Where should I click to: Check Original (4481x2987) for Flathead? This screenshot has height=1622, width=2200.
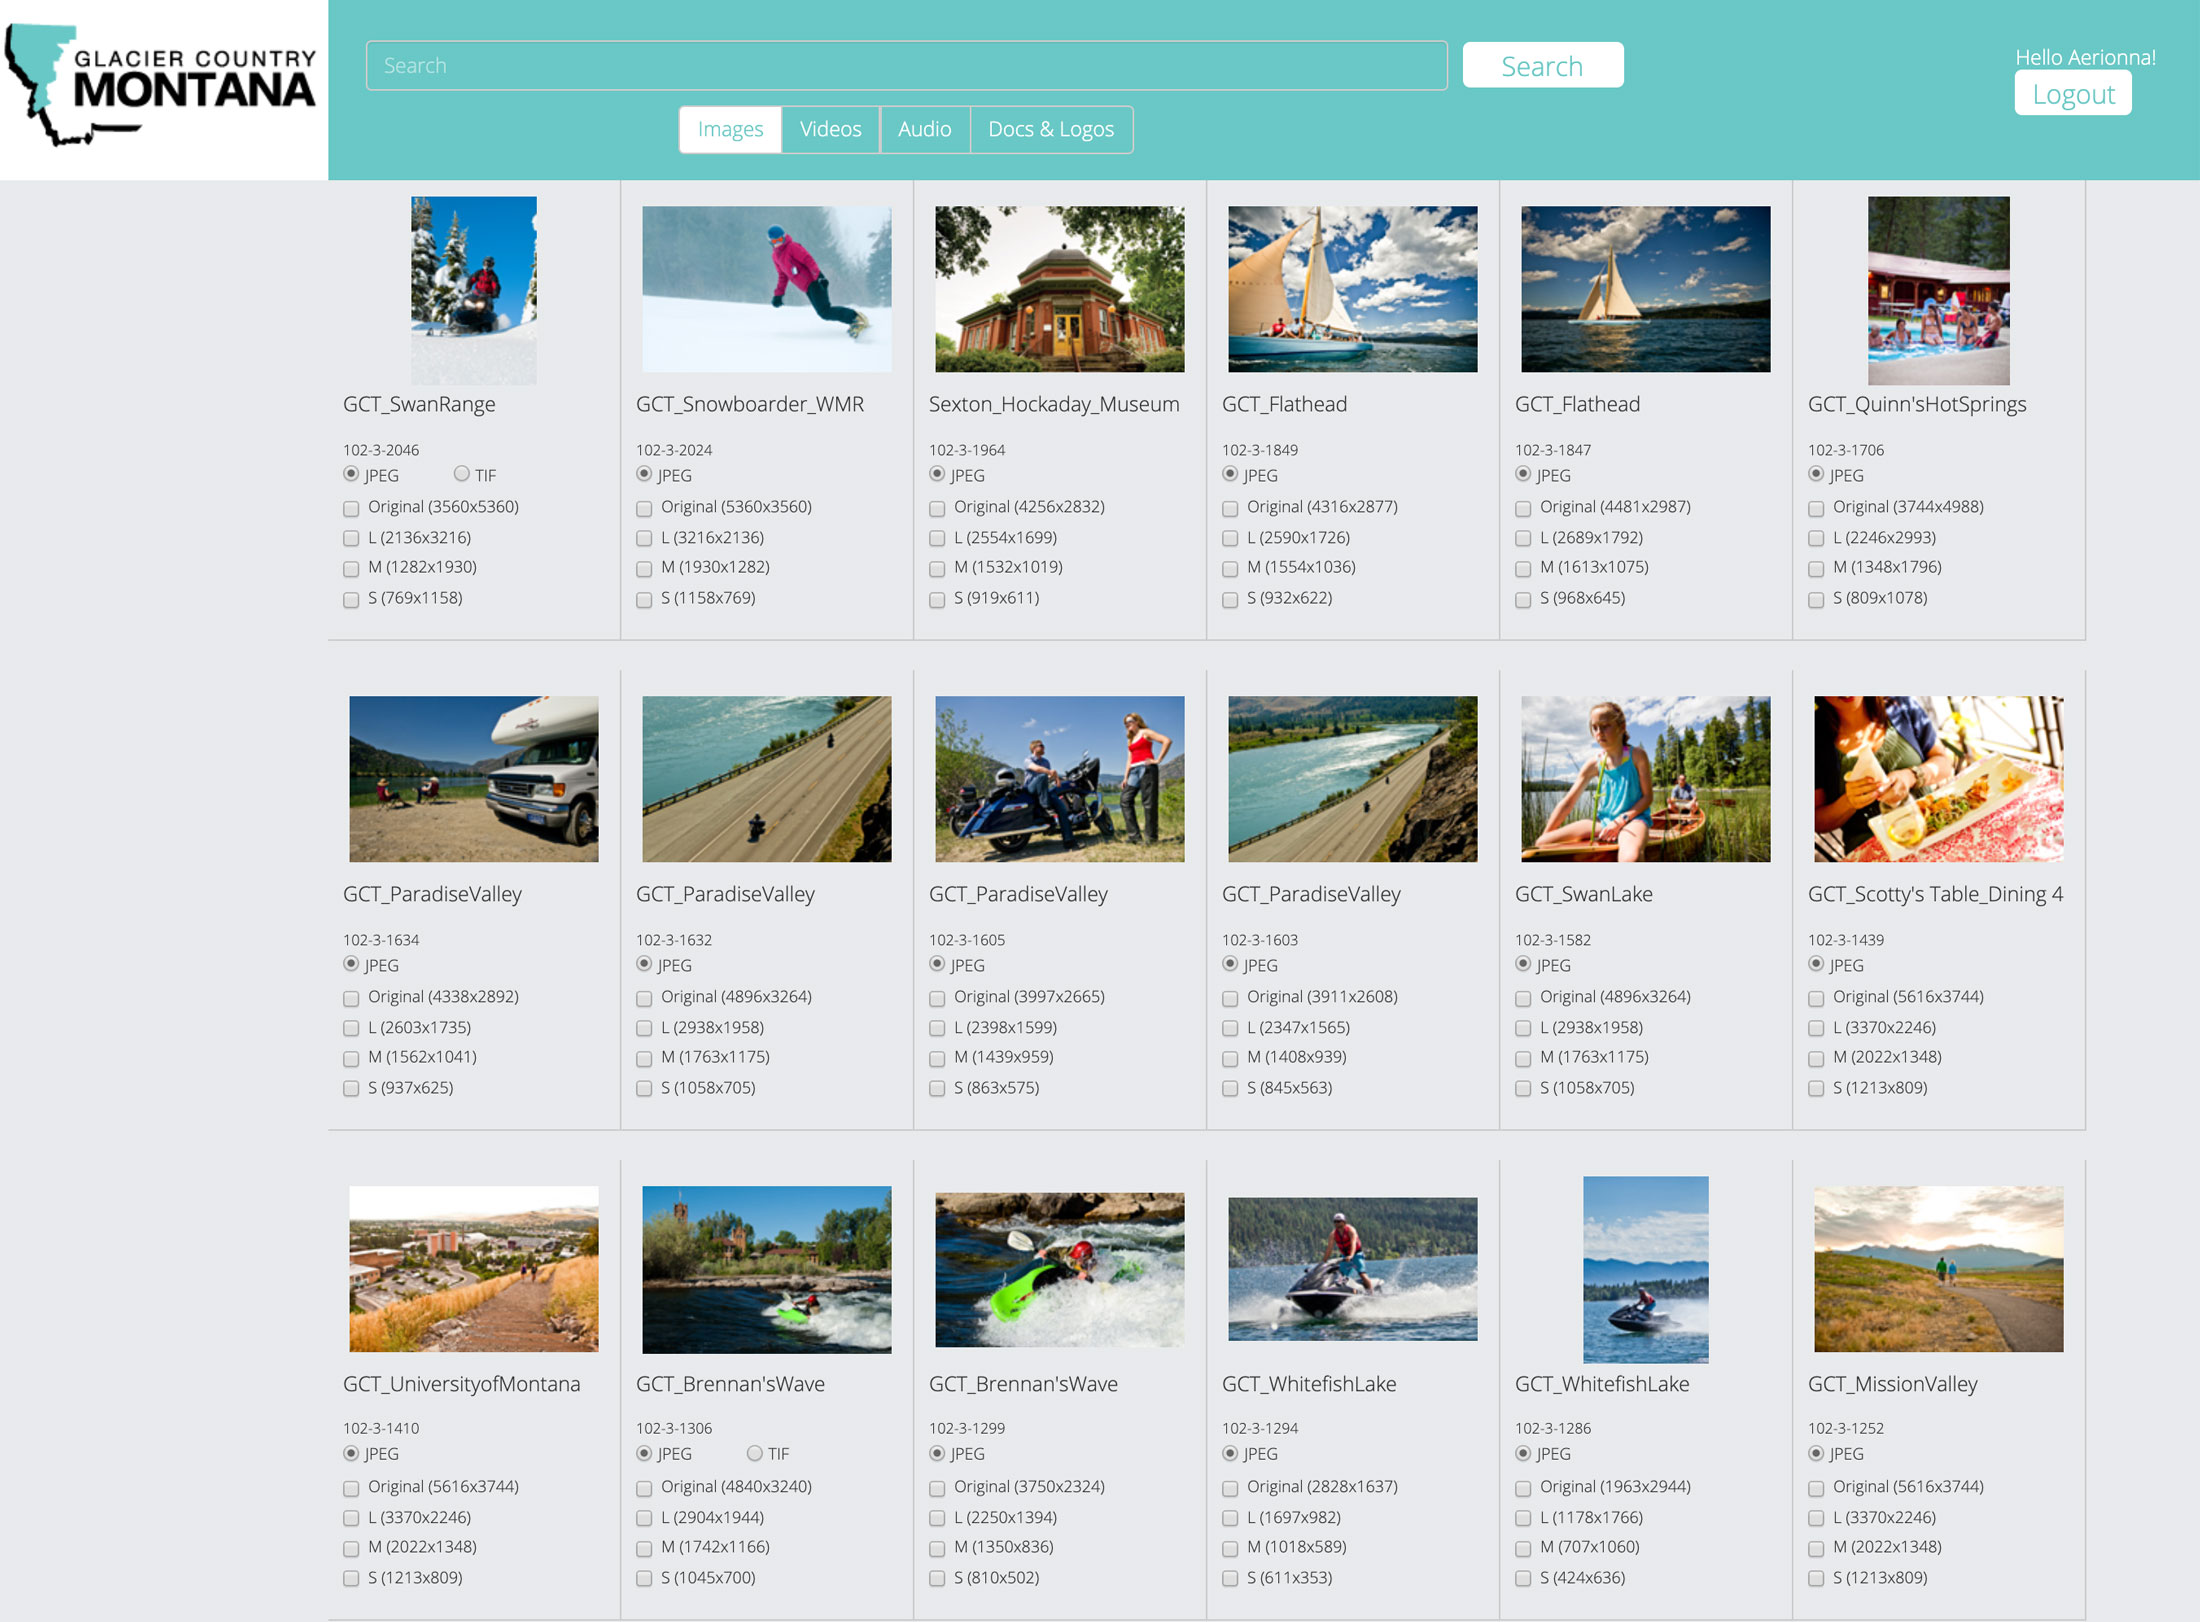[x=1523, y=508]
